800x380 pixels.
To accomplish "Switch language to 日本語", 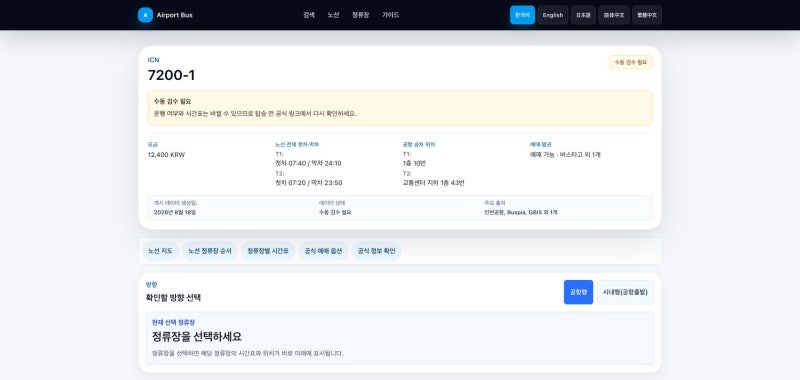I will tap(583, 15).
